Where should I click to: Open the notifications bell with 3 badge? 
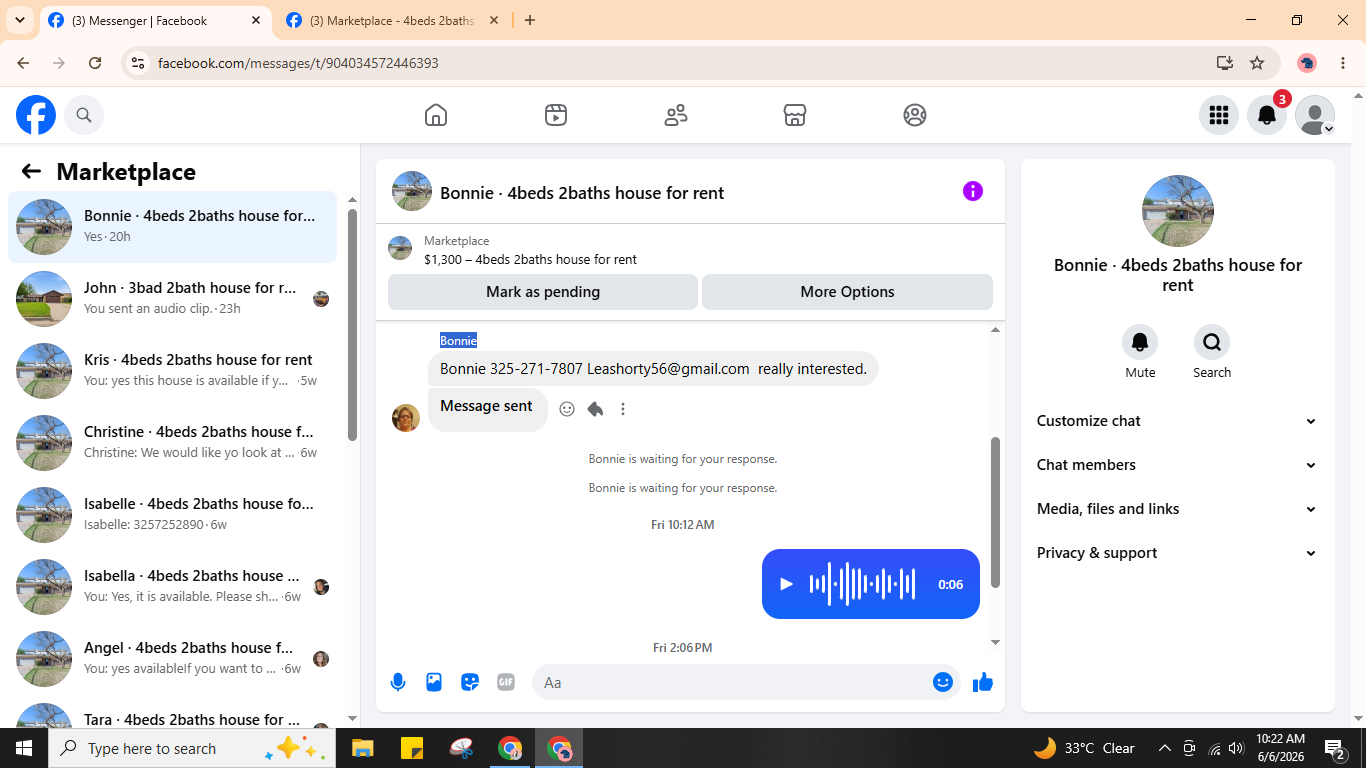1267,115
